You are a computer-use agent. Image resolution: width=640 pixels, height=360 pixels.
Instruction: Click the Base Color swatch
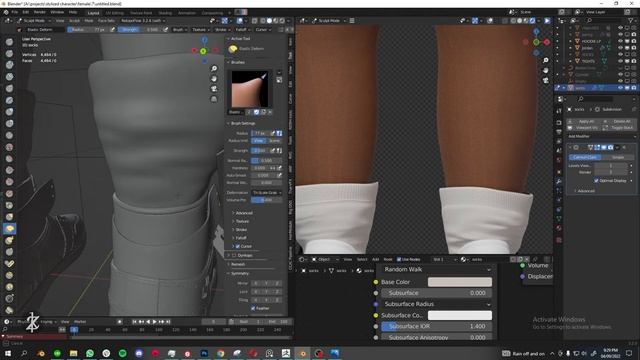[x=460, y=282]
